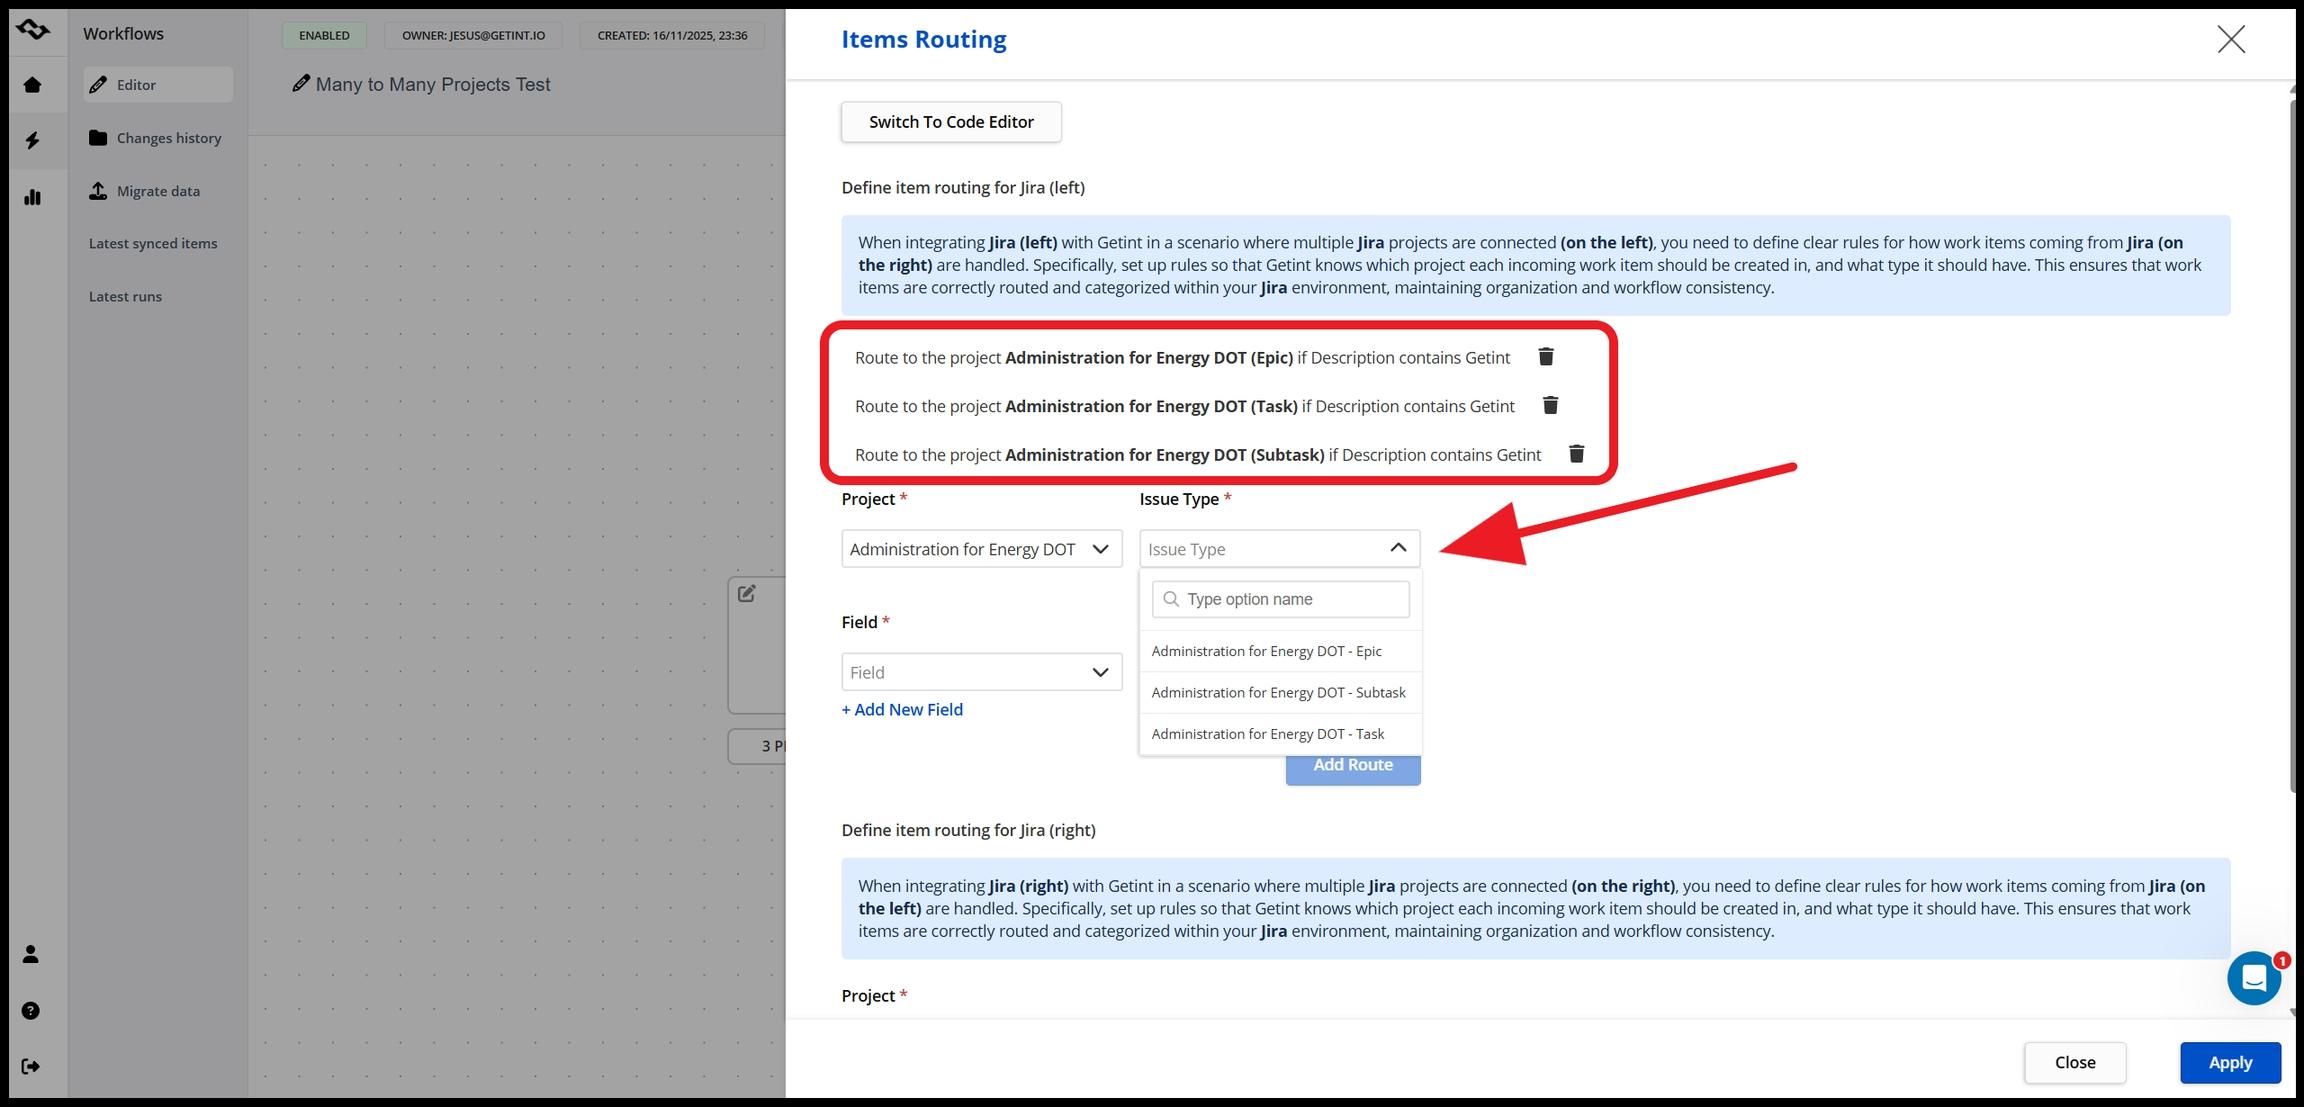Open the lightning bolt workflows icon
Image resolution: width=2304 pixels, height=1107 pixels.
point(32,140)
